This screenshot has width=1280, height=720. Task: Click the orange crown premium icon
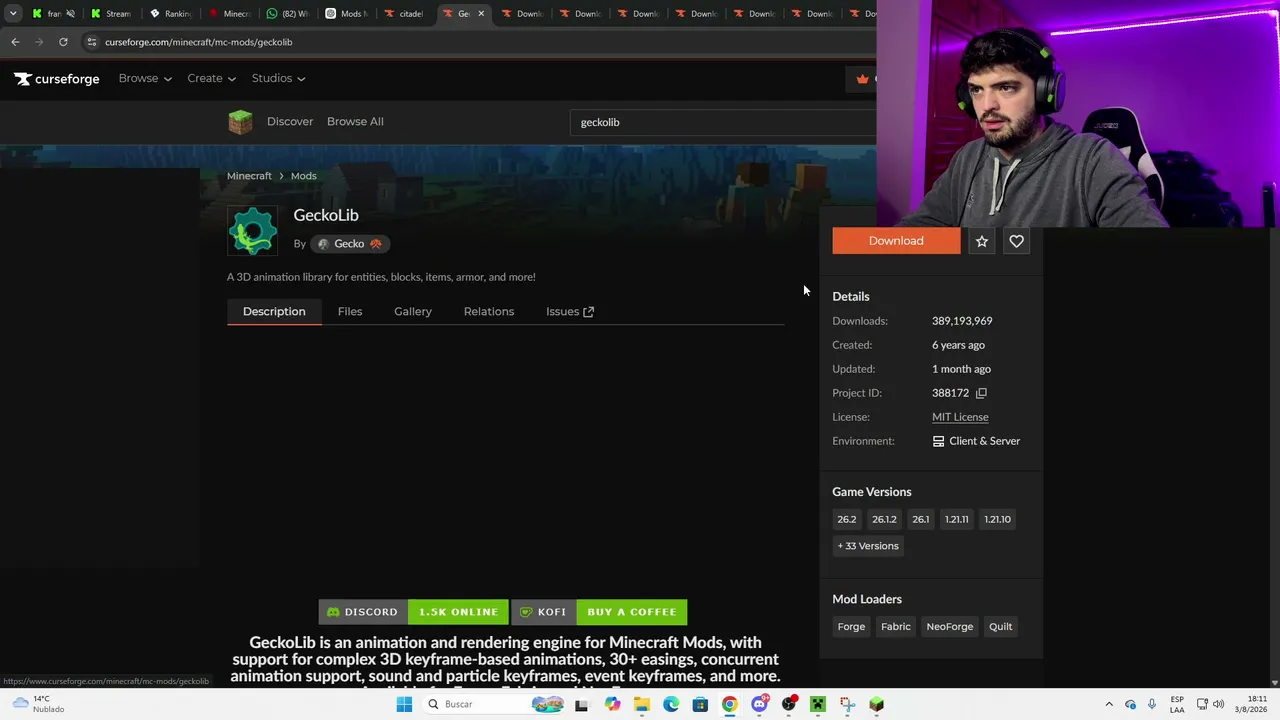[x=862, y=79]
